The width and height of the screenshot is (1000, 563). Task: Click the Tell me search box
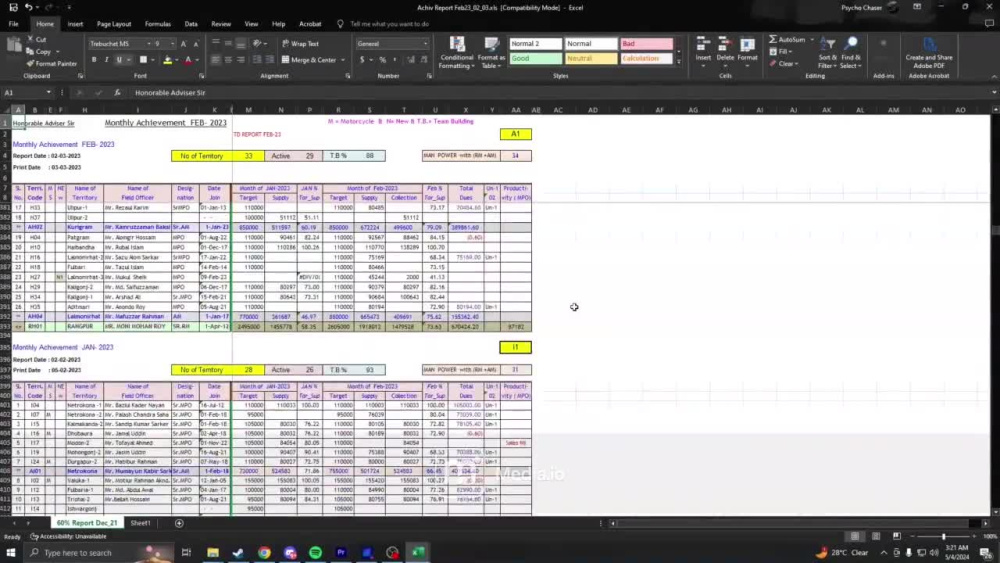(389, 24)
